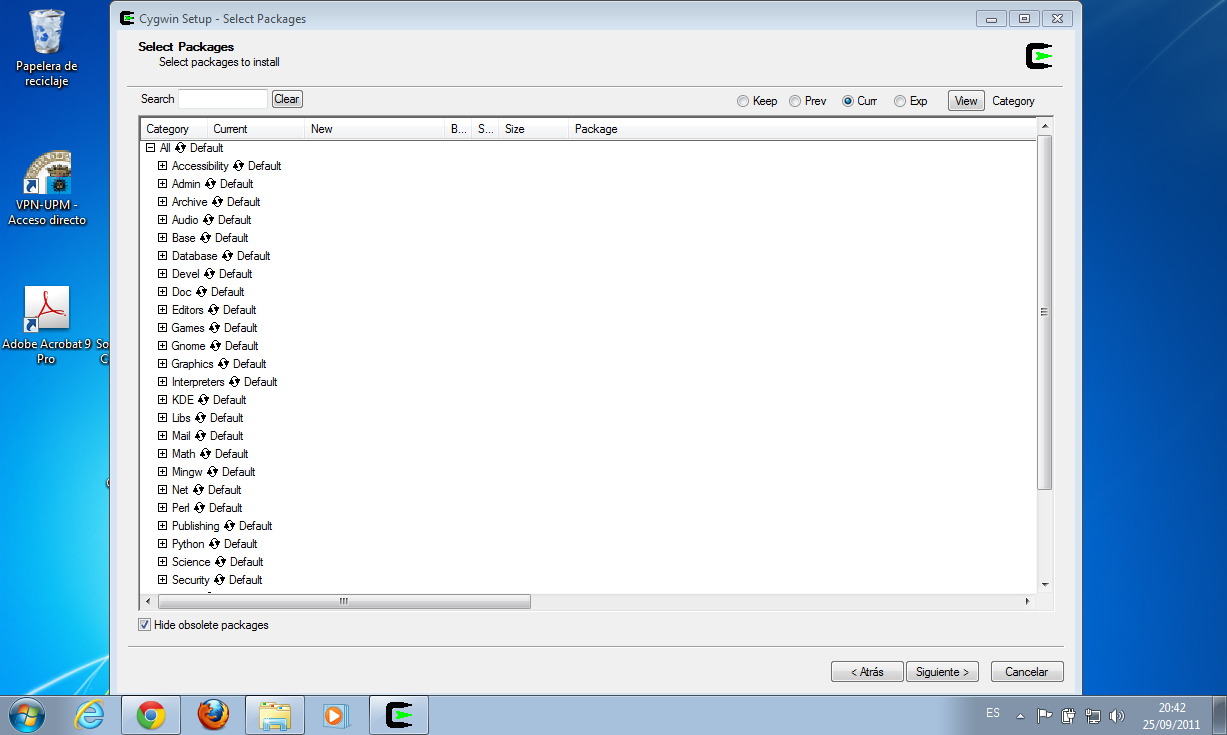The width and height of the screenshot is (1227, 735).
Task: Click the cycle icon next to Admin
Action: [x=211, y=184]
